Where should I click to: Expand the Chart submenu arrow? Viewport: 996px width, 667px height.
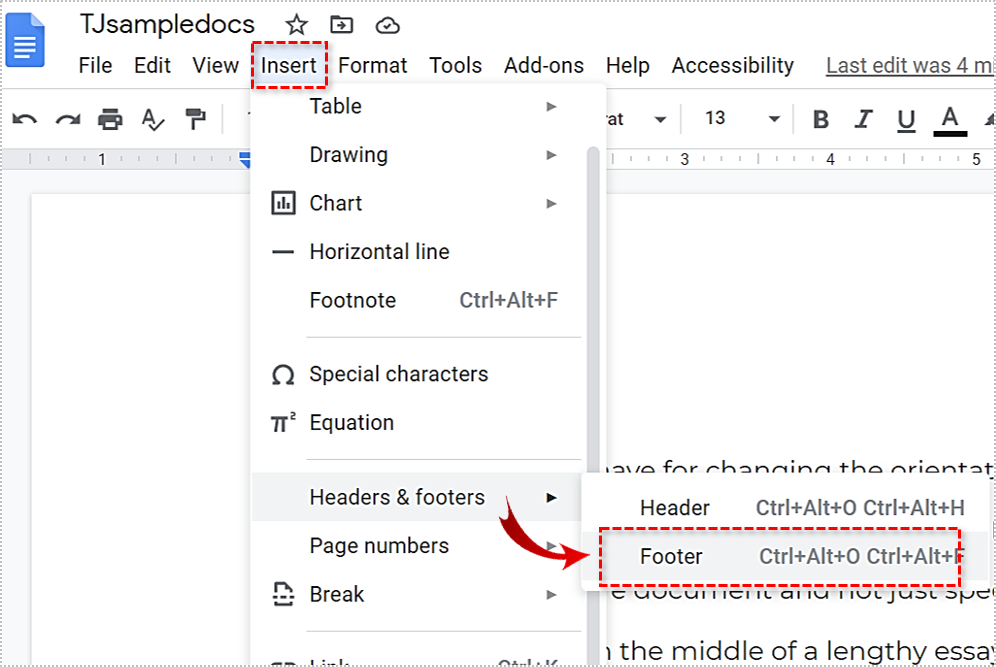(x=551, y=204)
